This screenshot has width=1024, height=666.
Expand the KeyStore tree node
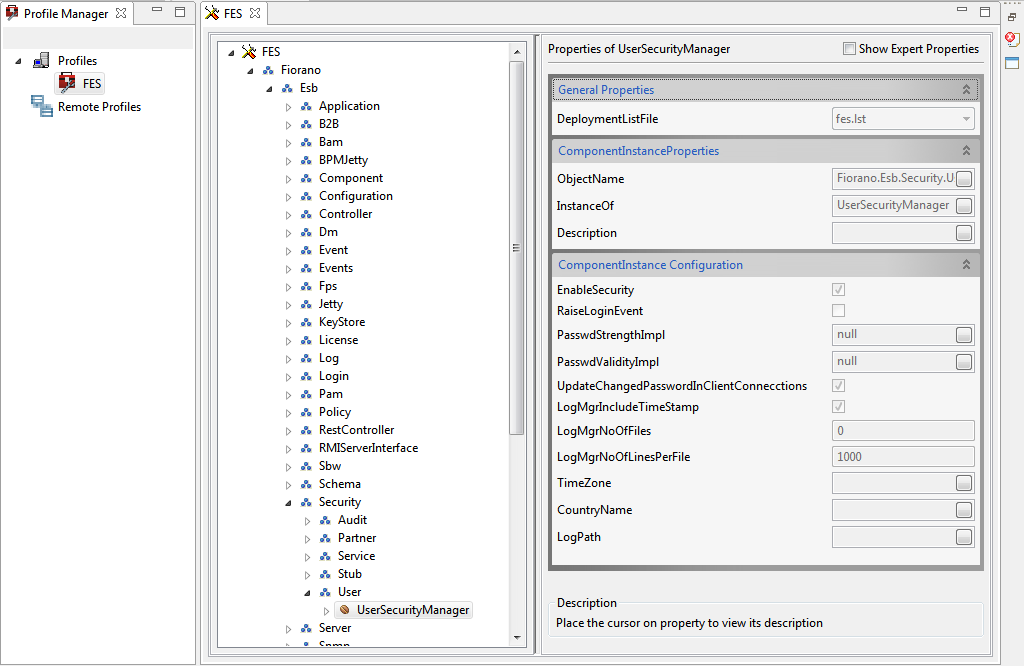click(x=289, y=323)
